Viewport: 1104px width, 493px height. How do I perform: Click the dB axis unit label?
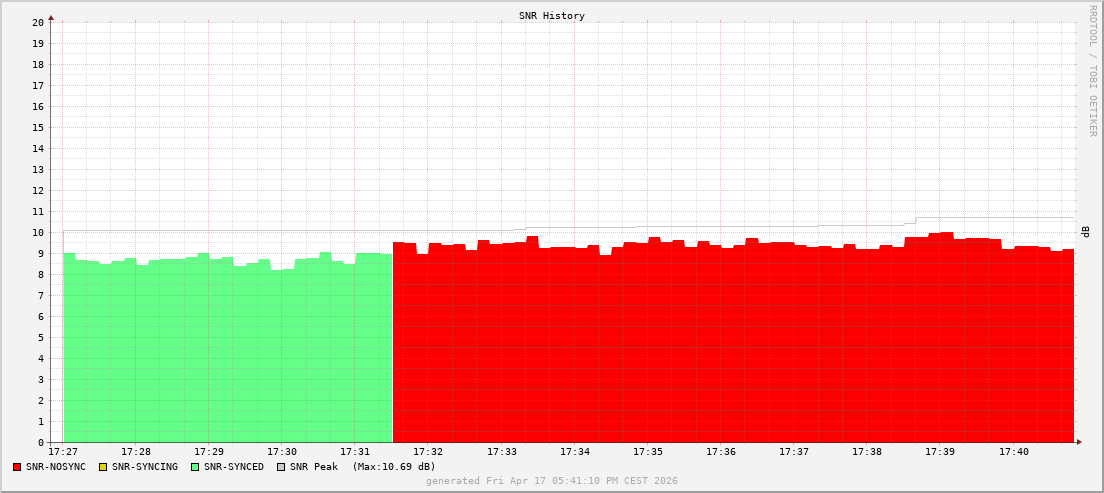click(x=1086, y=232)
